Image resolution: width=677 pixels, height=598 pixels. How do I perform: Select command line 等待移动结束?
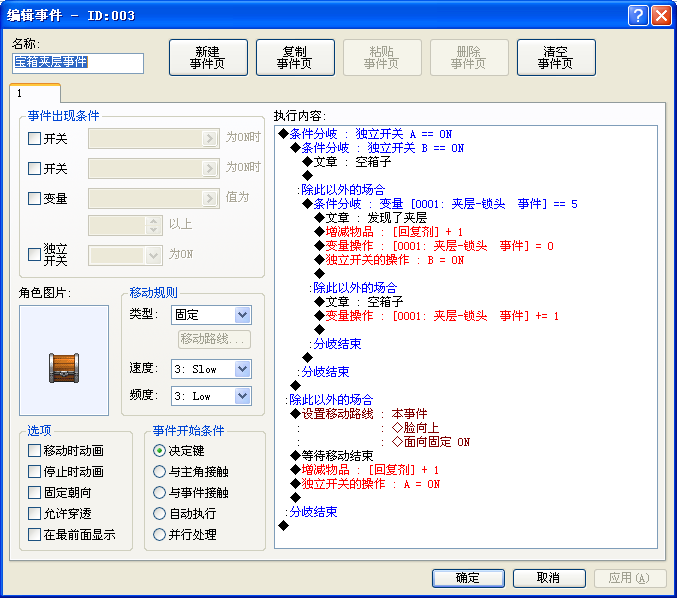(x=332, y=456)
